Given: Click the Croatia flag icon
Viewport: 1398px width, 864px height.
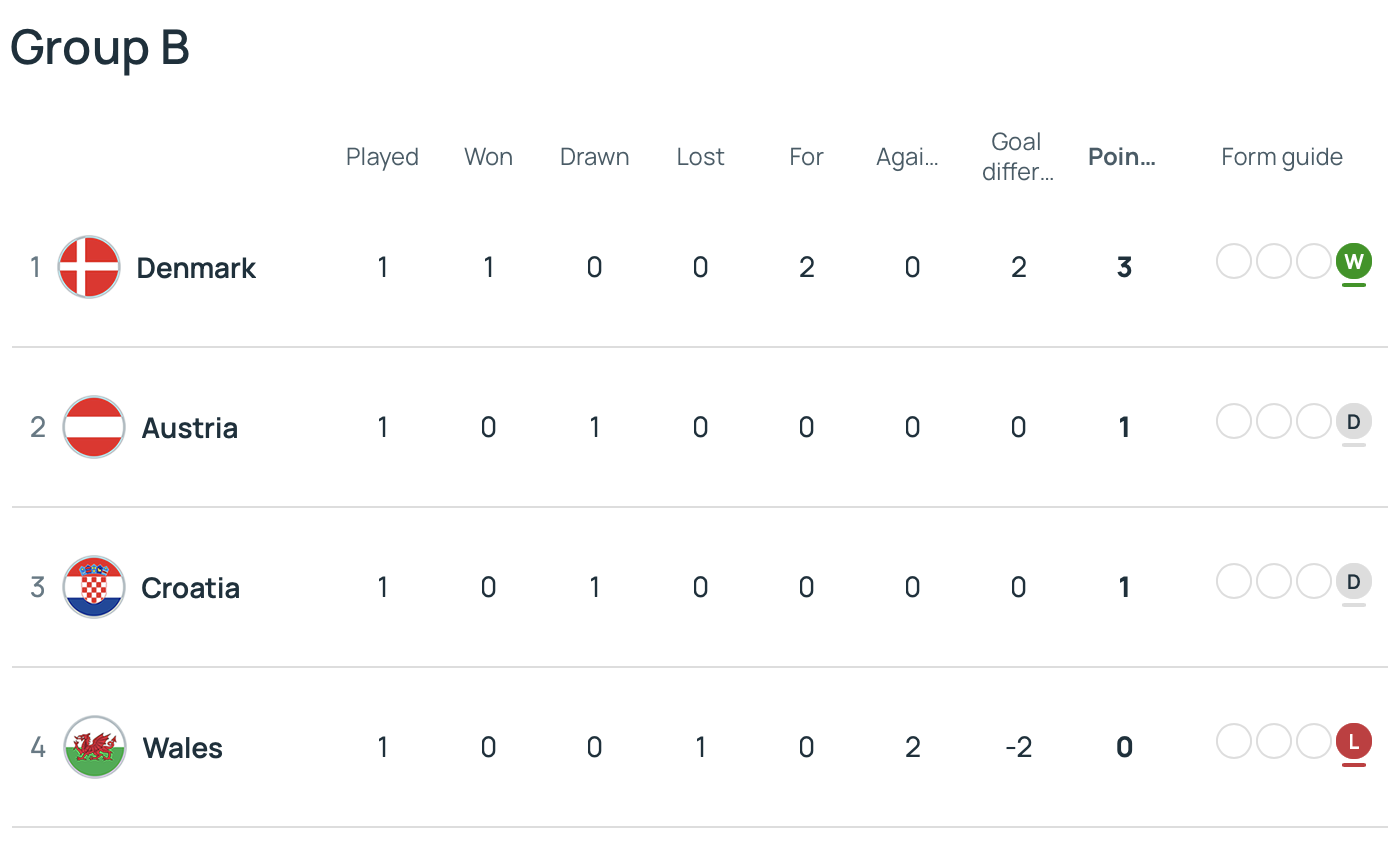Looking at the screenshot, I should [x=93, y=587].
